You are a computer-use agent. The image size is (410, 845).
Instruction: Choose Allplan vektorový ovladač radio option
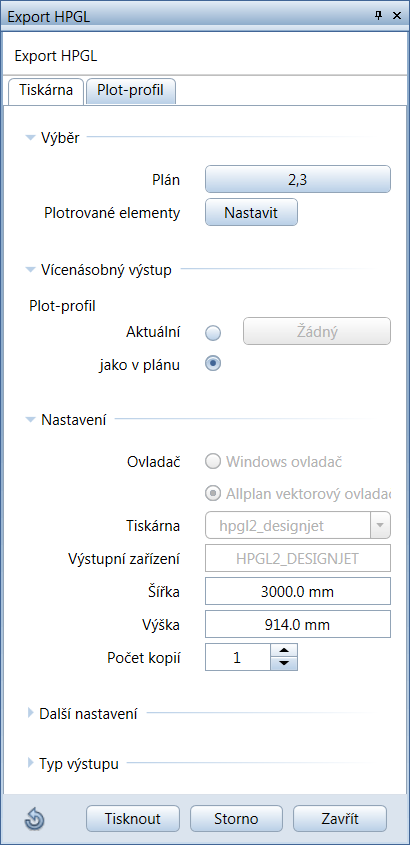[x=213, y=493]
